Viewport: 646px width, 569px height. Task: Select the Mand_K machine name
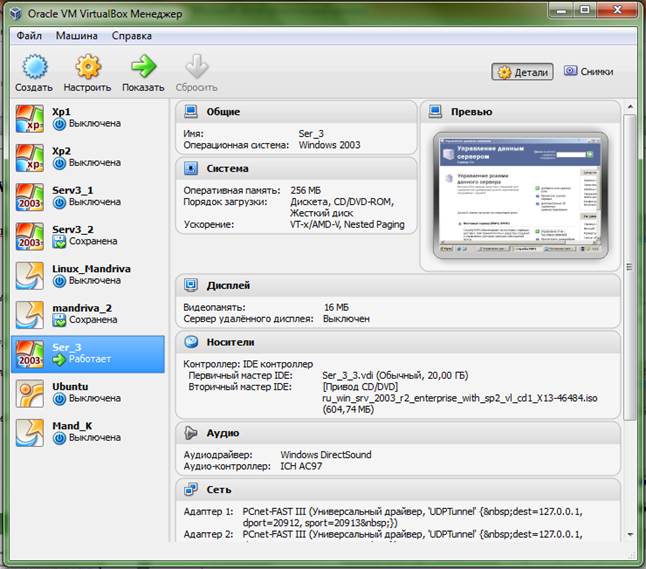tap(72, 426)
